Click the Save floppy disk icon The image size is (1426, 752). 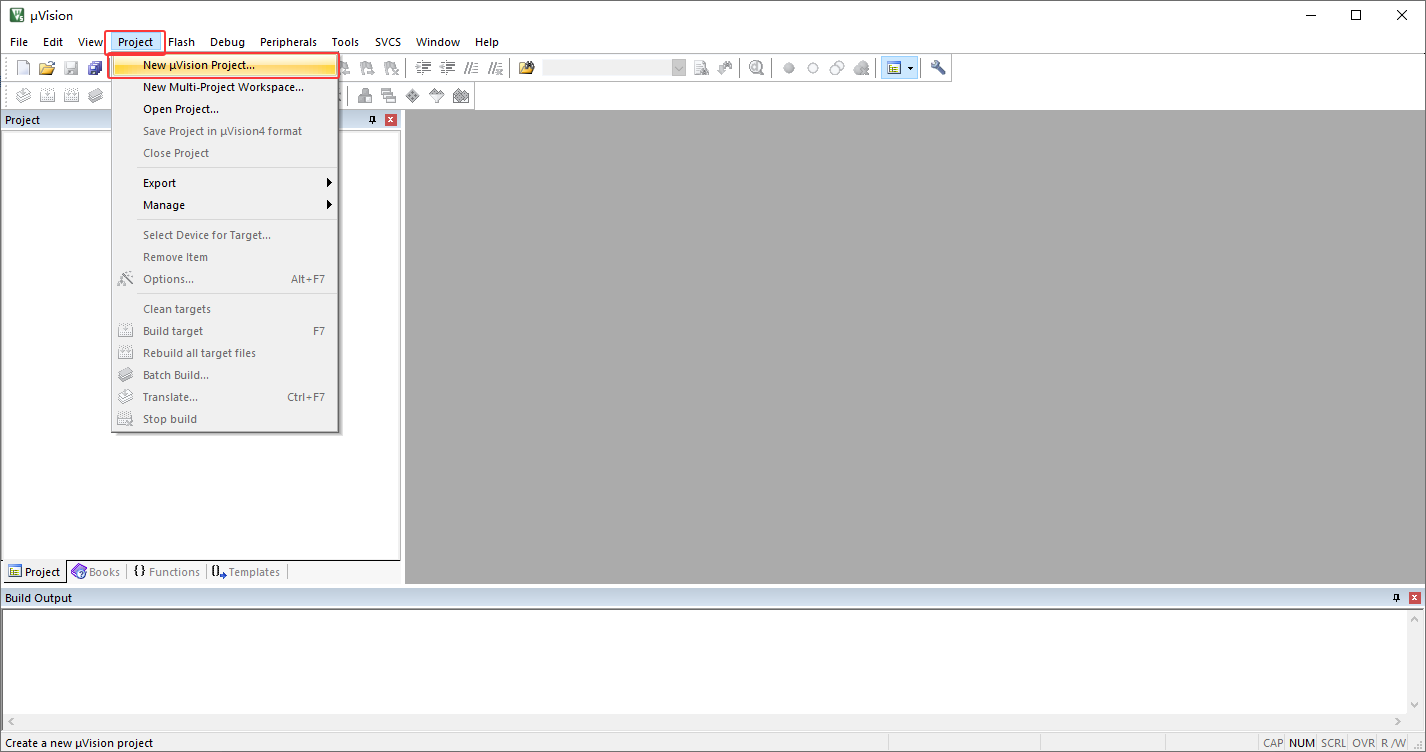tap(71, 68)
